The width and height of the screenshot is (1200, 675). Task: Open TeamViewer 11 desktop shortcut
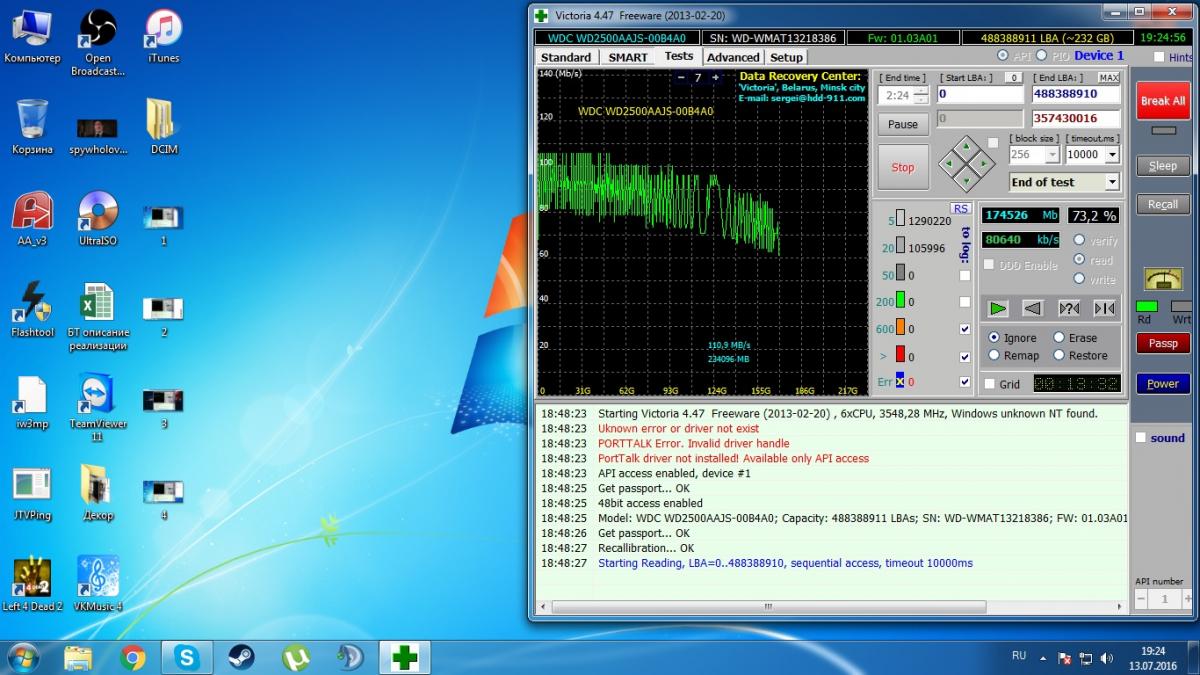(98, 408)
